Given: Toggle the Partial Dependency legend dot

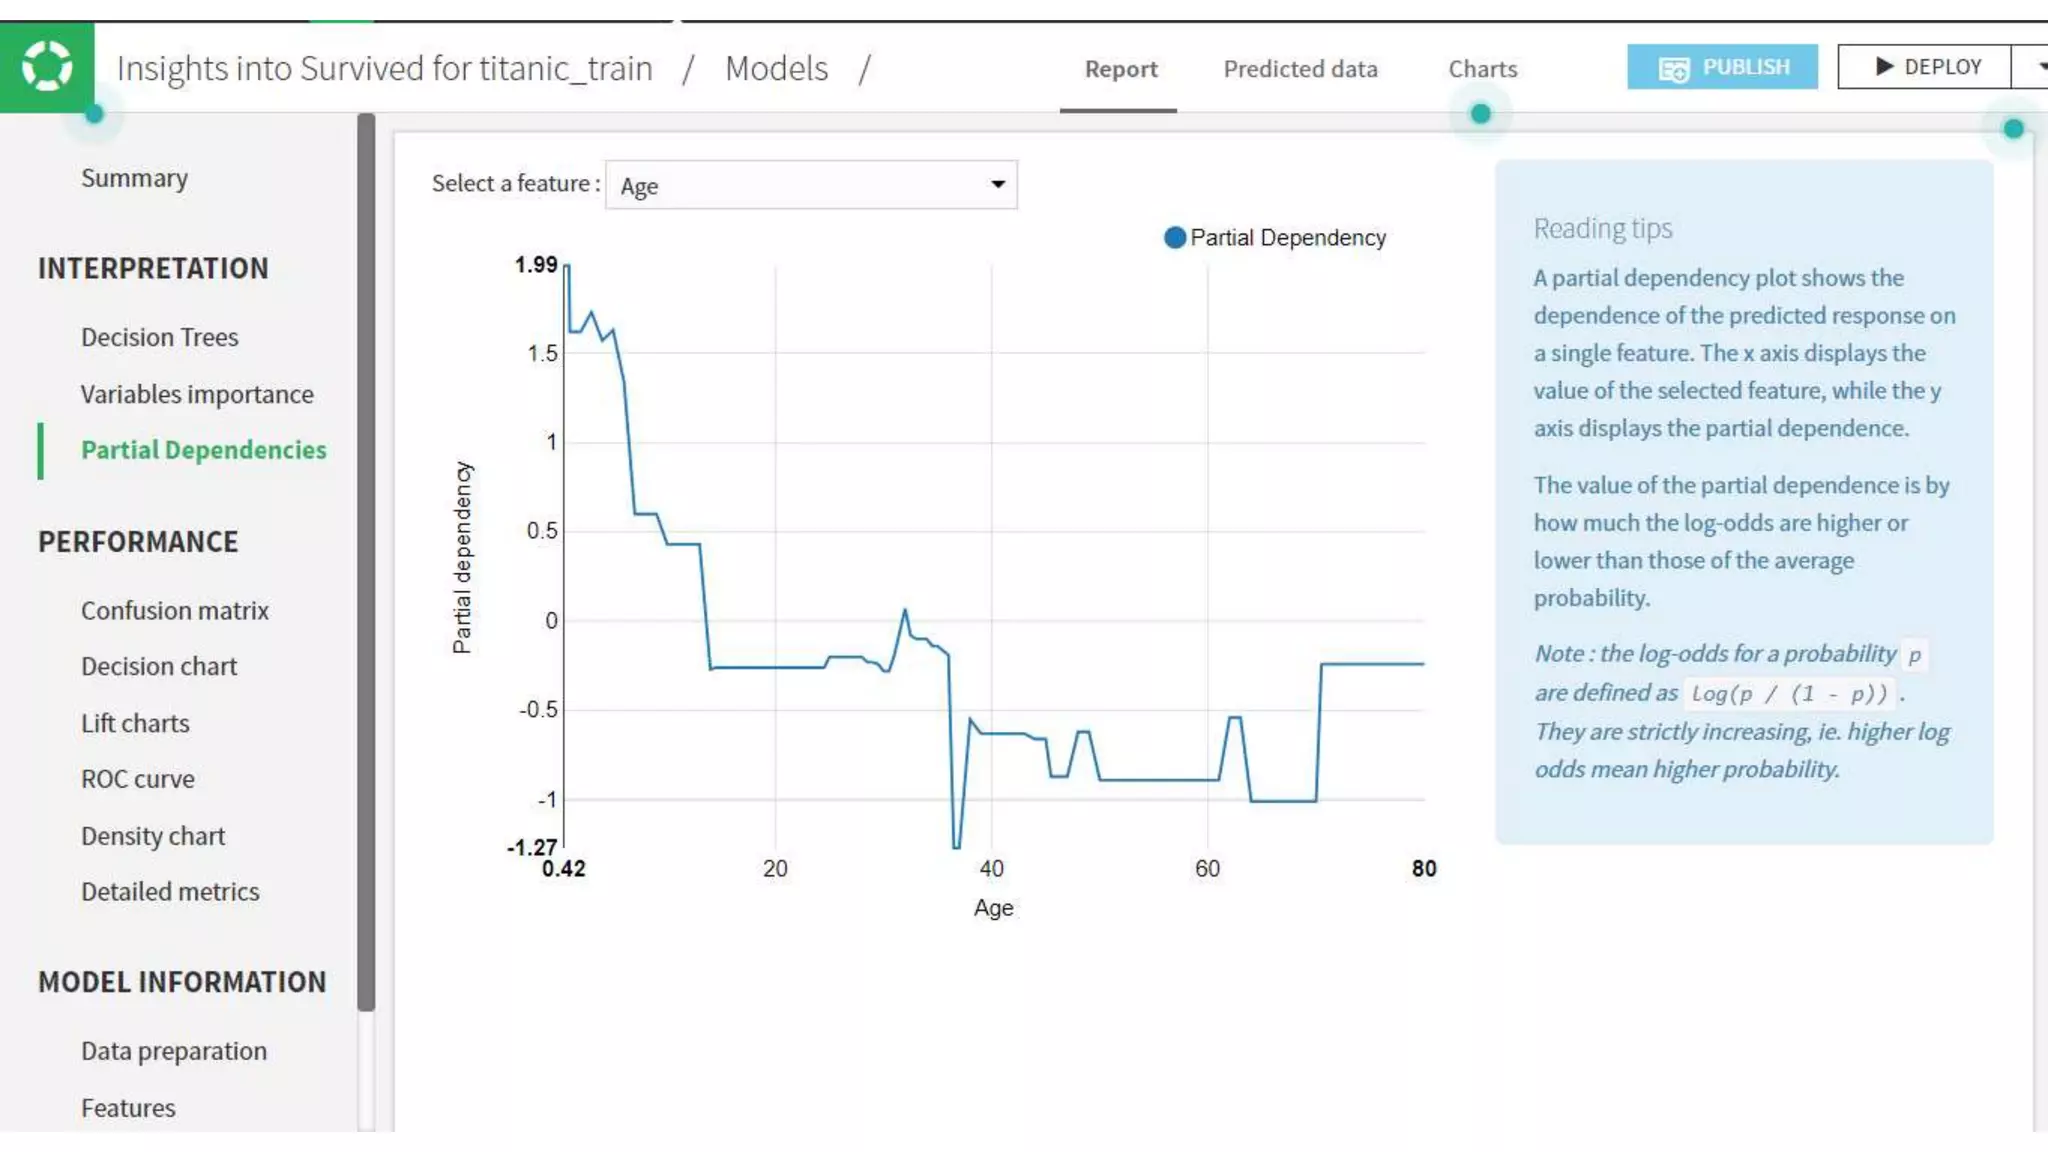Looking at the screenshot, I should [1175, 238].
